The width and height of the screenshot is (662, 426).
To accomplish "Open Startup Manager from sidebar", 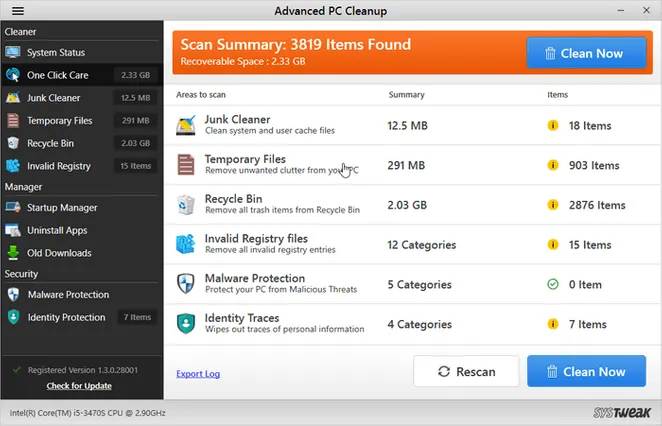I will click(62, 208).
